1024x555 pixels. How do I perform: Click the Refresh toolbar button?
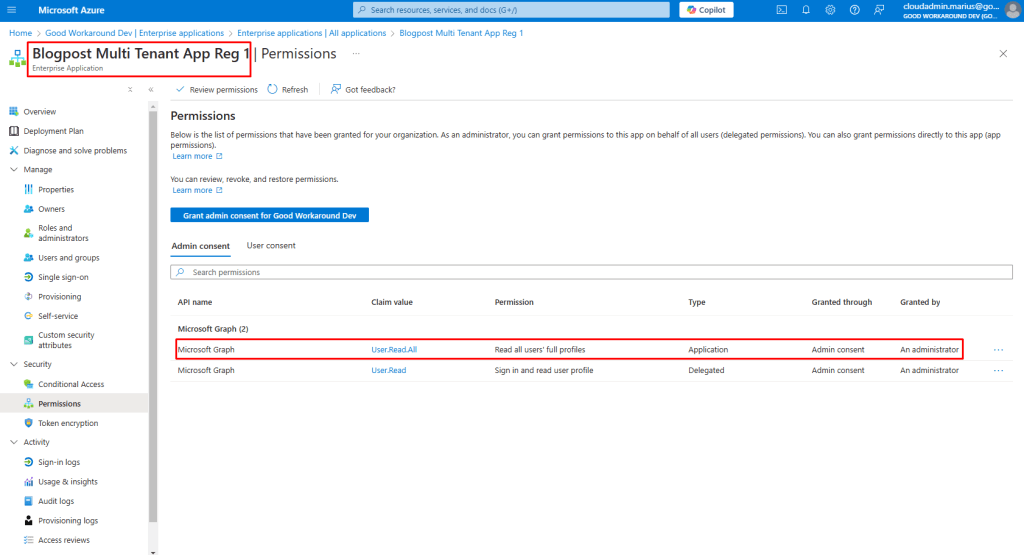288,89
